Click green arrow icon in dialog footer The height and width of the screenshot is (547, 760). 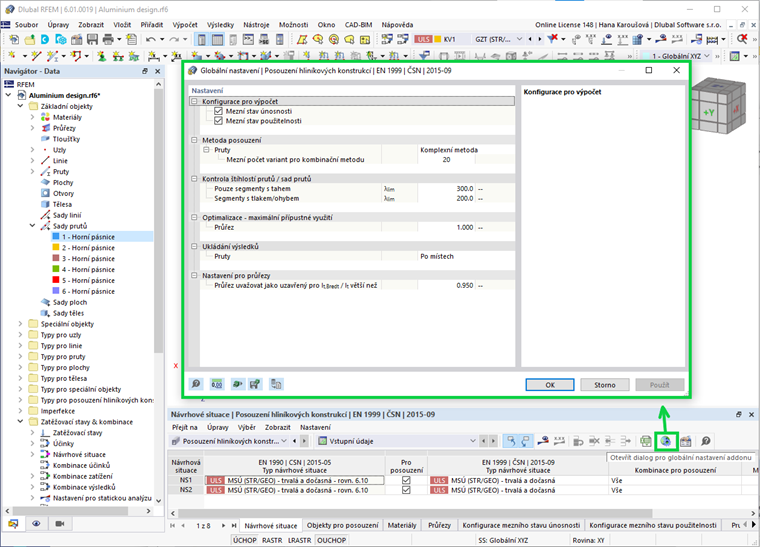coord(237,384)
